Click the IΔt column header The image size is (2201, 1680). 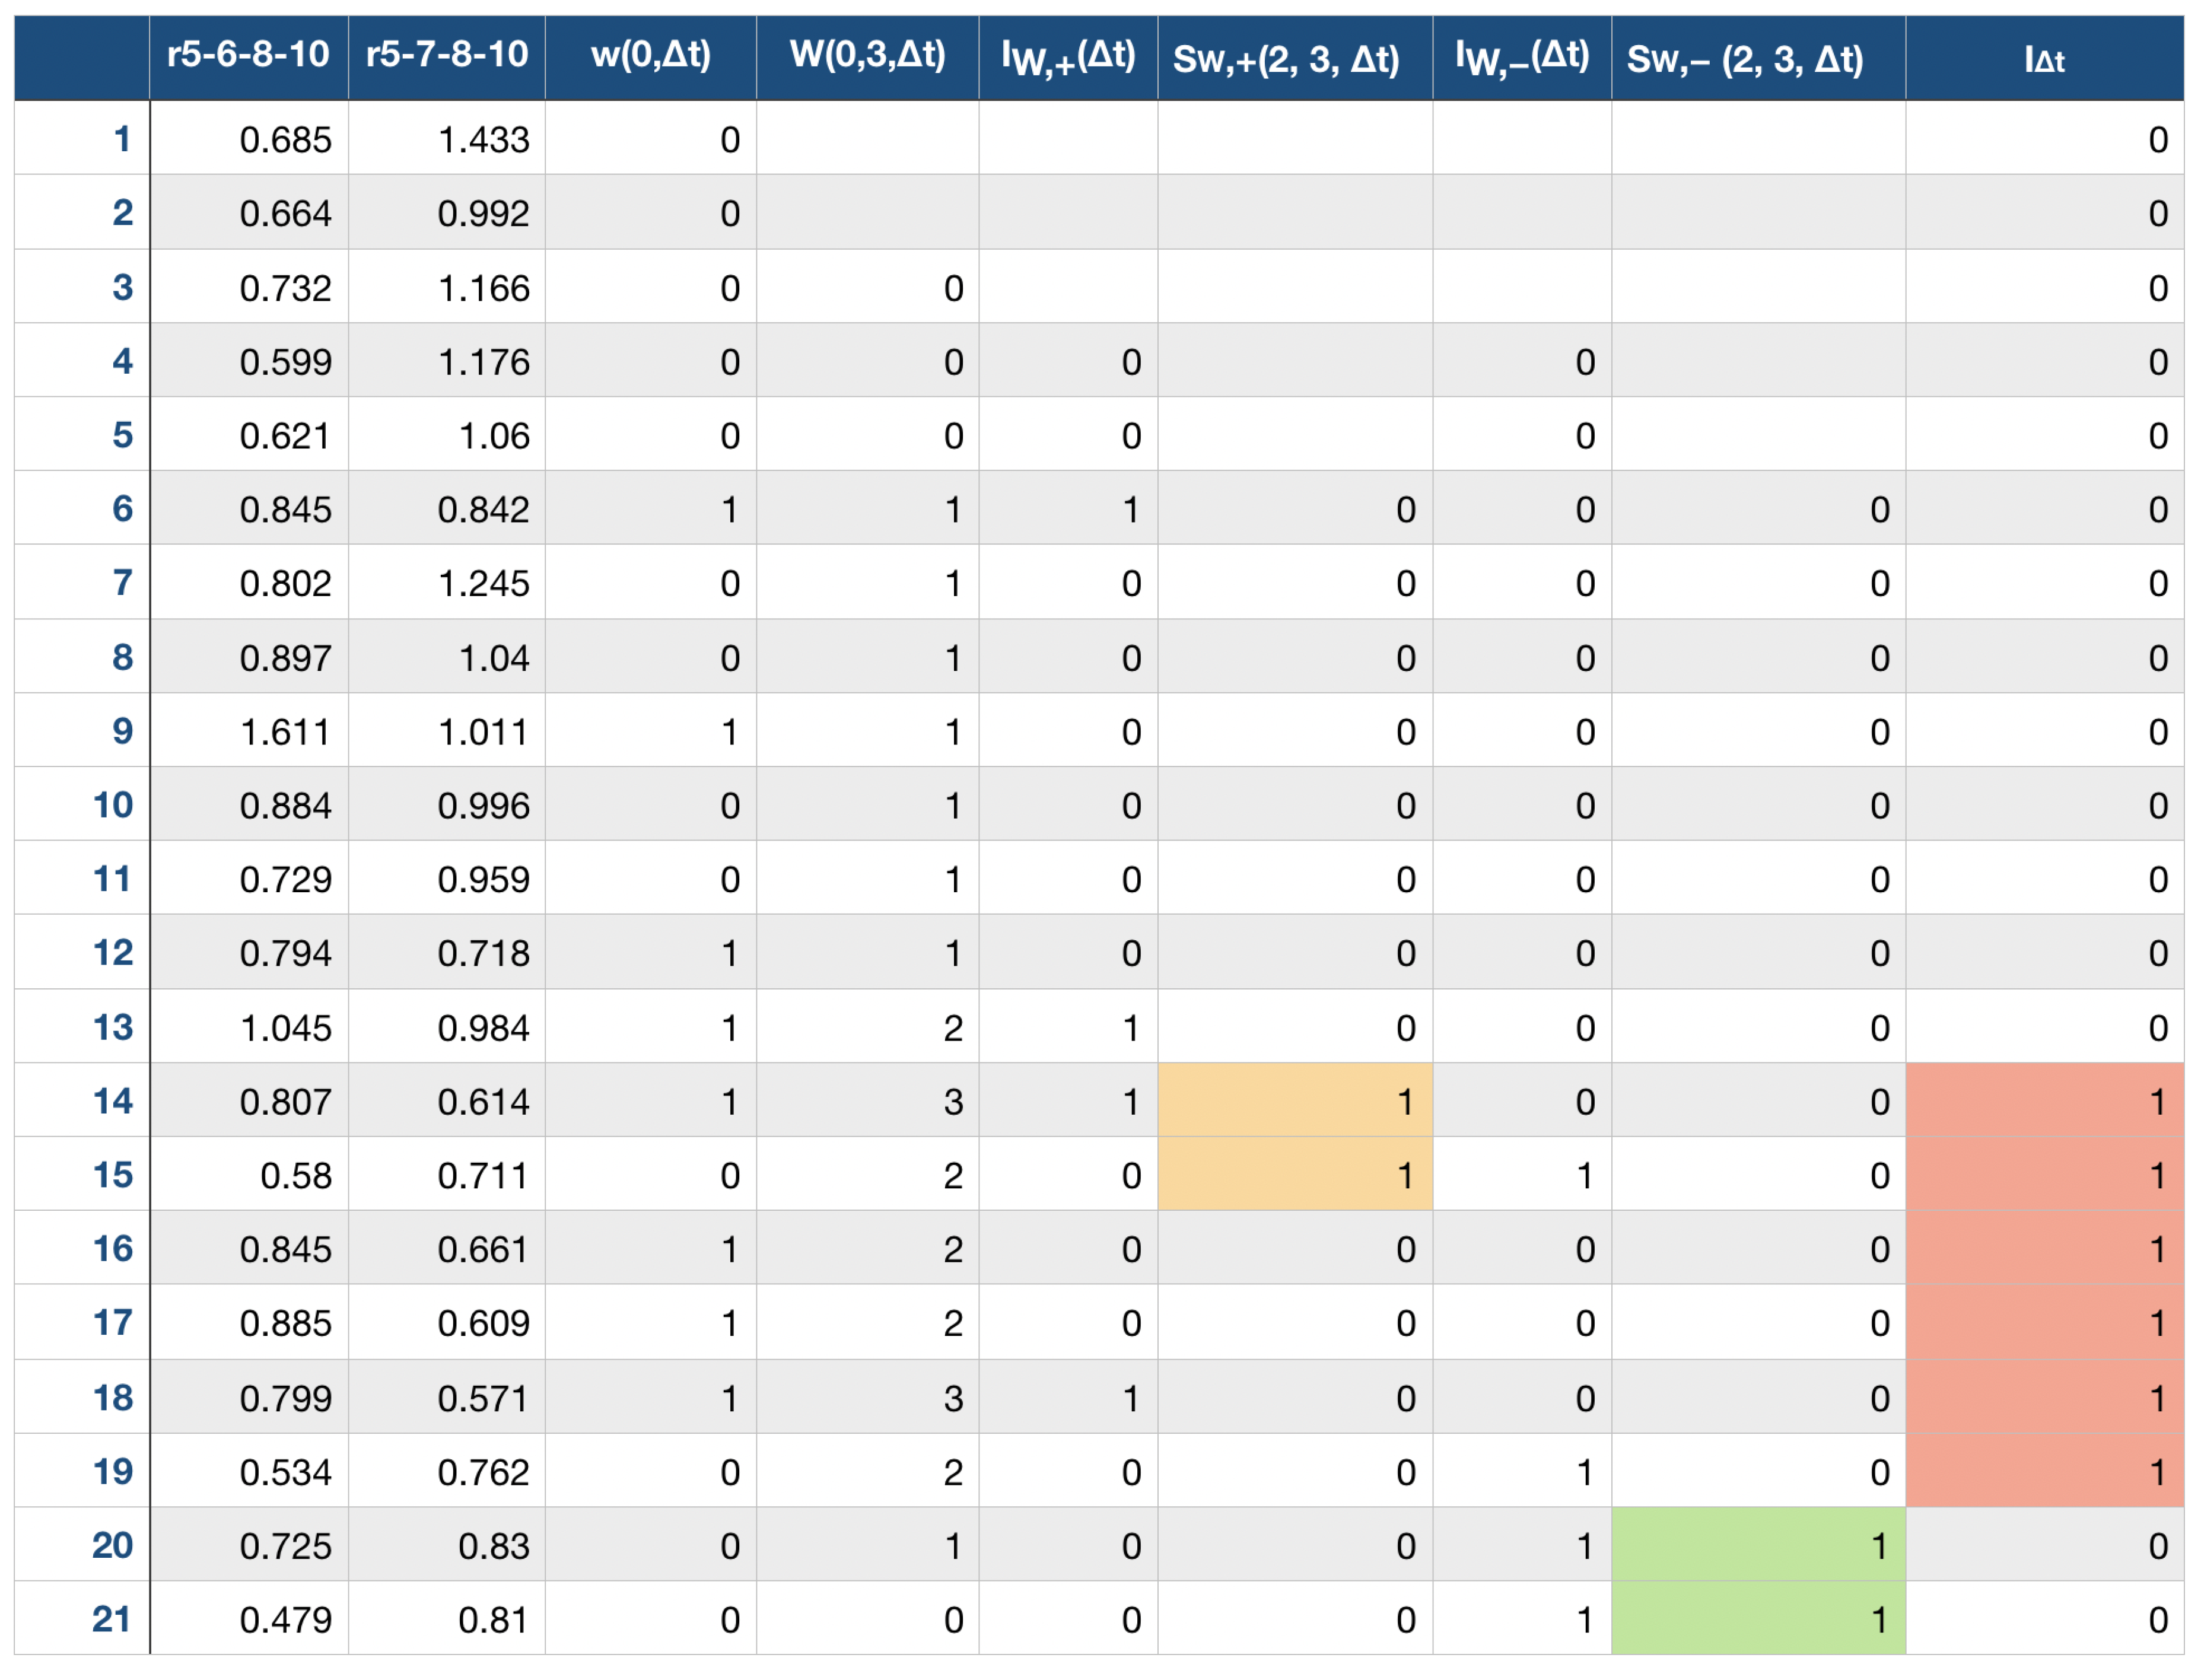point(2043,58)
